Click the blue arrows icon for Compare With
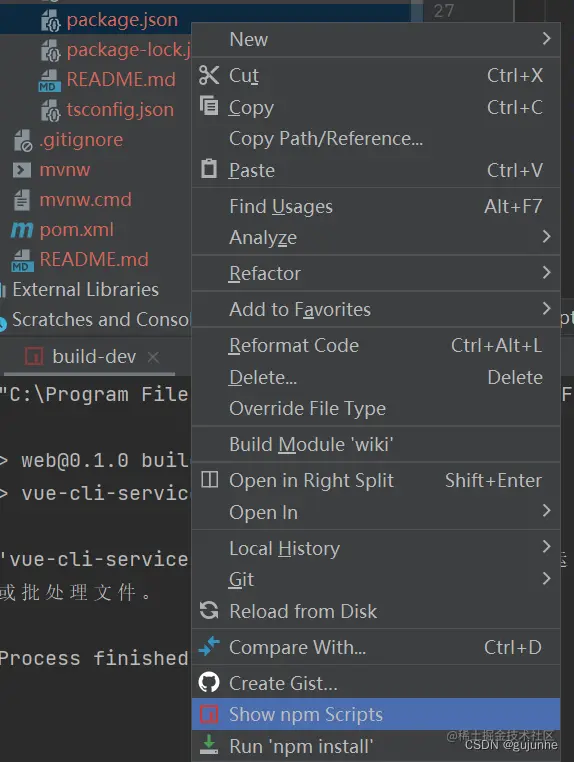 coord(209,647)
